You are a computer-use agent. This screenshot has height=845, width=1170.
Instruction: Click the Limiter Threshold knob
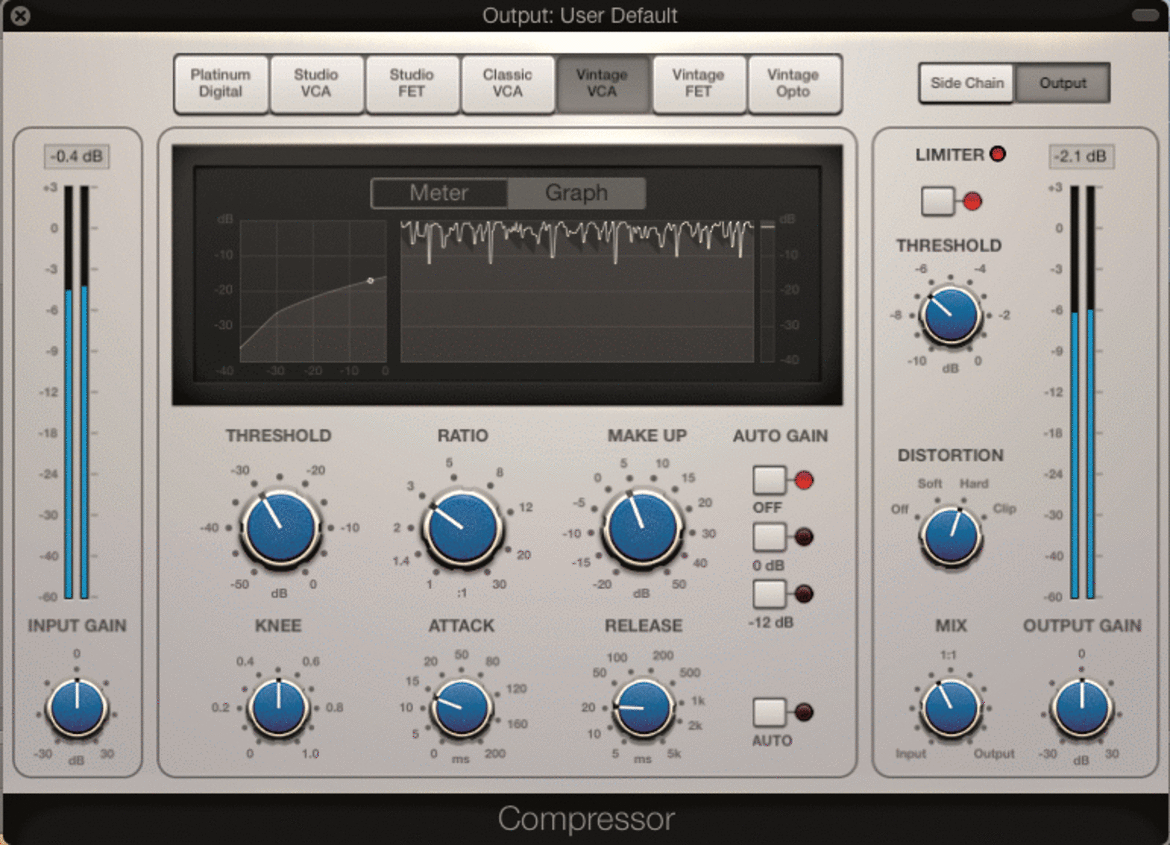point(951,317)
